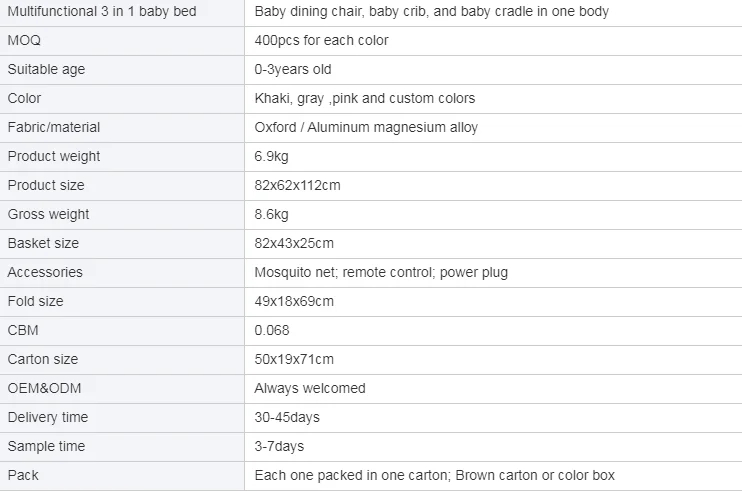This screenshot has height=491, width=742.
Task: Click the "0-3years old" value
Action: click(293, 70)
